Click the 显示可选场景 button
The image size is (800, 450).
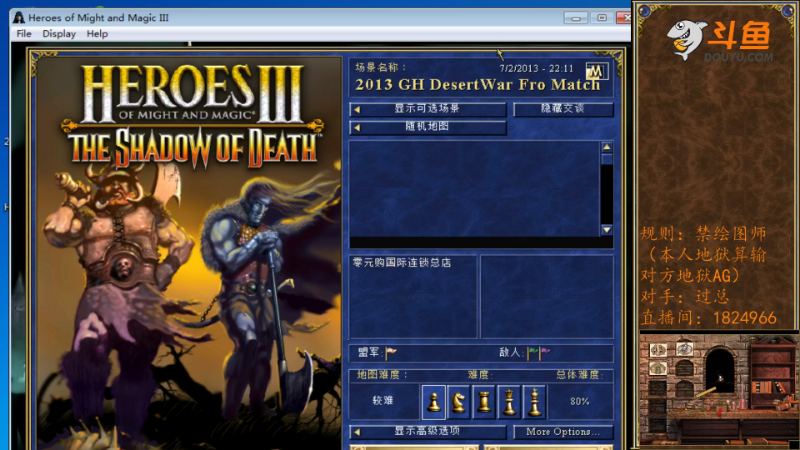point(428,109)
